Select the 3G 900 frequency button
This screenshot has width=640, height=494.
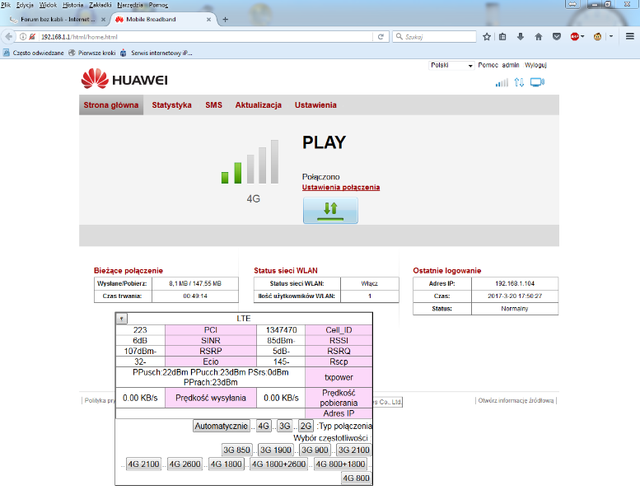click(315, 450)
